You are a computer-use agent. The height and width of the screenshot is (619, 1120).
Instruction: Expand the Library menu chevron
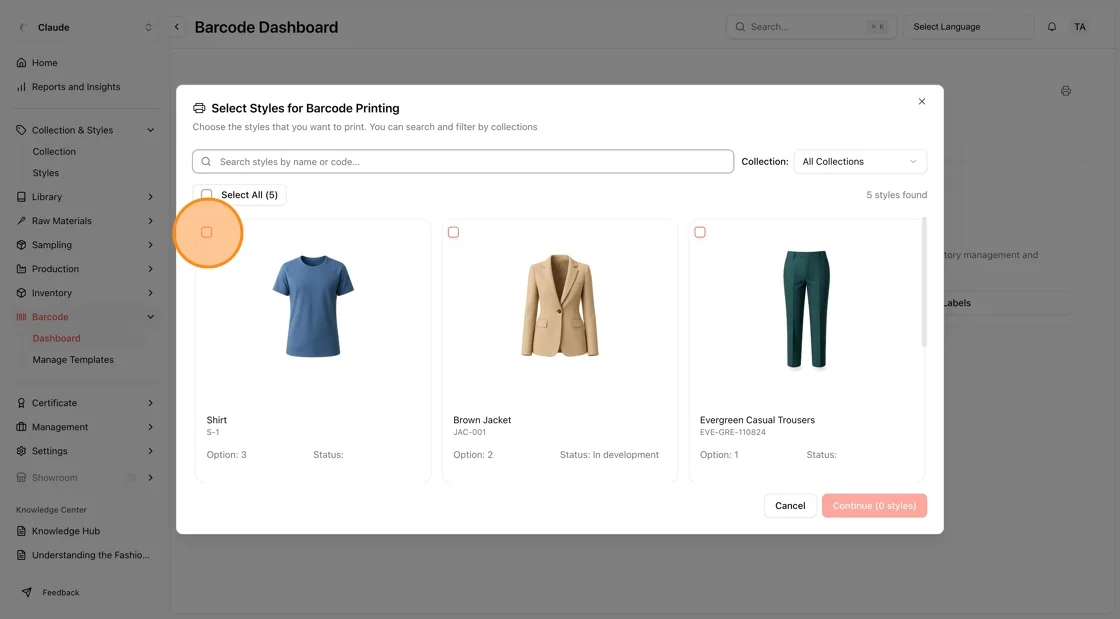(151, 197)
